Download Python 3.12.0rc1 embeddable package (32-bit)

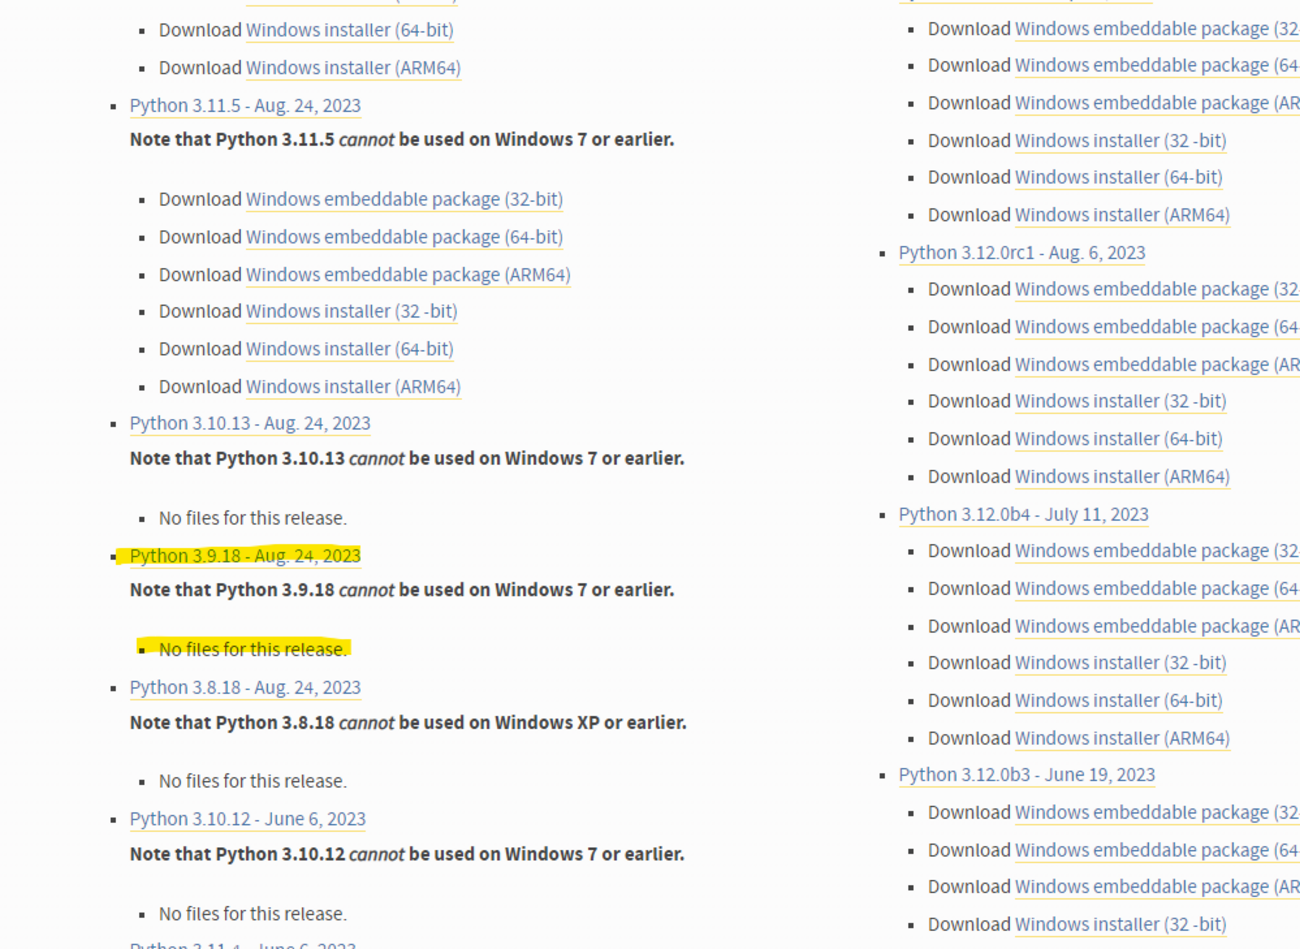pyautogui.click(x=1157, y=290)
